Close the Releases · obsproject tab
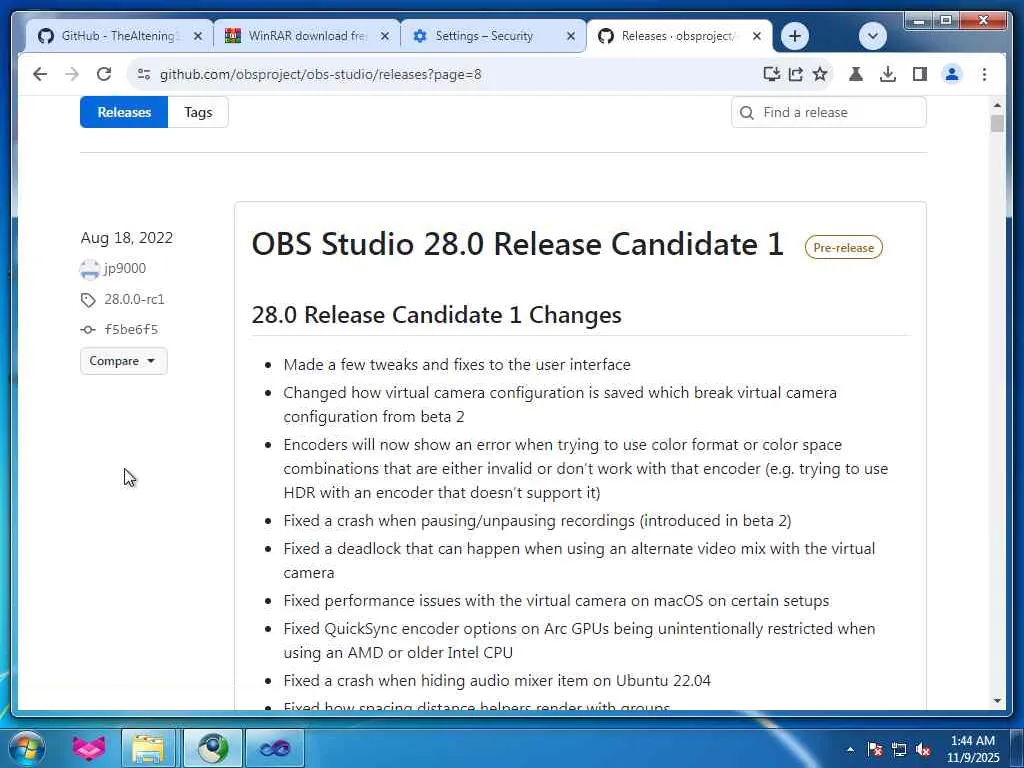 click(757, 36)
